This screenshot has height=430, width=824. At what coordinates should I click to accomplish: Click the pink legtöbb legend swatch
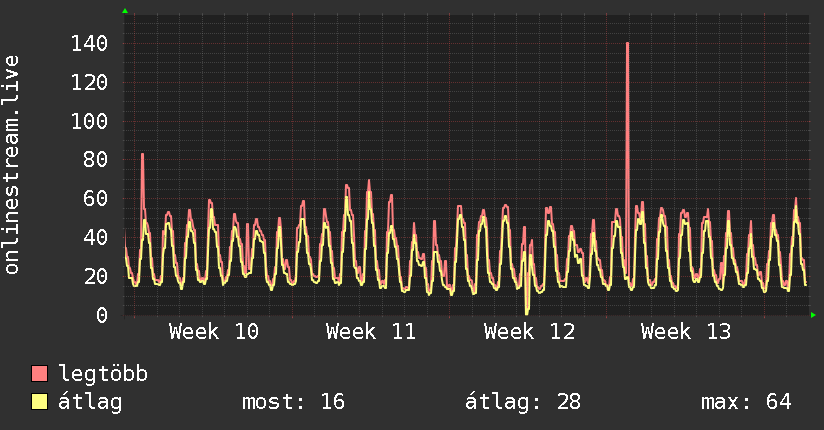click(39, 373)
